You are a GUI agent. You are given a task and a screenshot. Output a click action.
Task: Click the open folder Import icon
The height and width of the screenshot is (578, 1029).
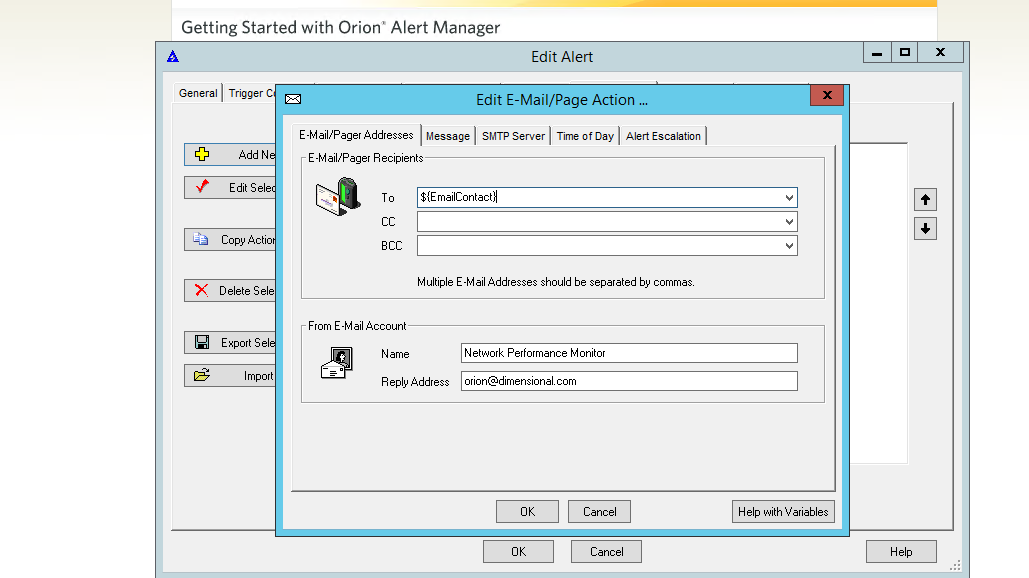pyautogui.click(x=201, y=375)
